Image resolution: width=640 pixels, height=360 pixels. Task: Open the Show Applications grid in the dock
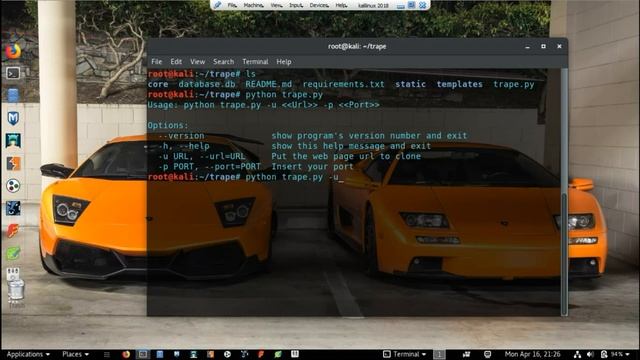tap(13, 273)
